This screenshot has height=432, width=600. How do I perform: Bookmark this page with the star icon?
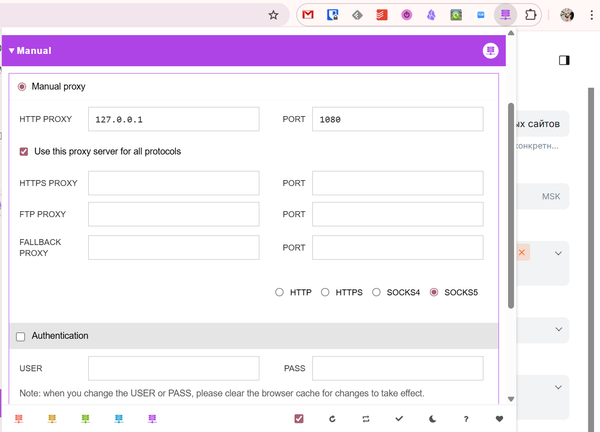(273, 15)
